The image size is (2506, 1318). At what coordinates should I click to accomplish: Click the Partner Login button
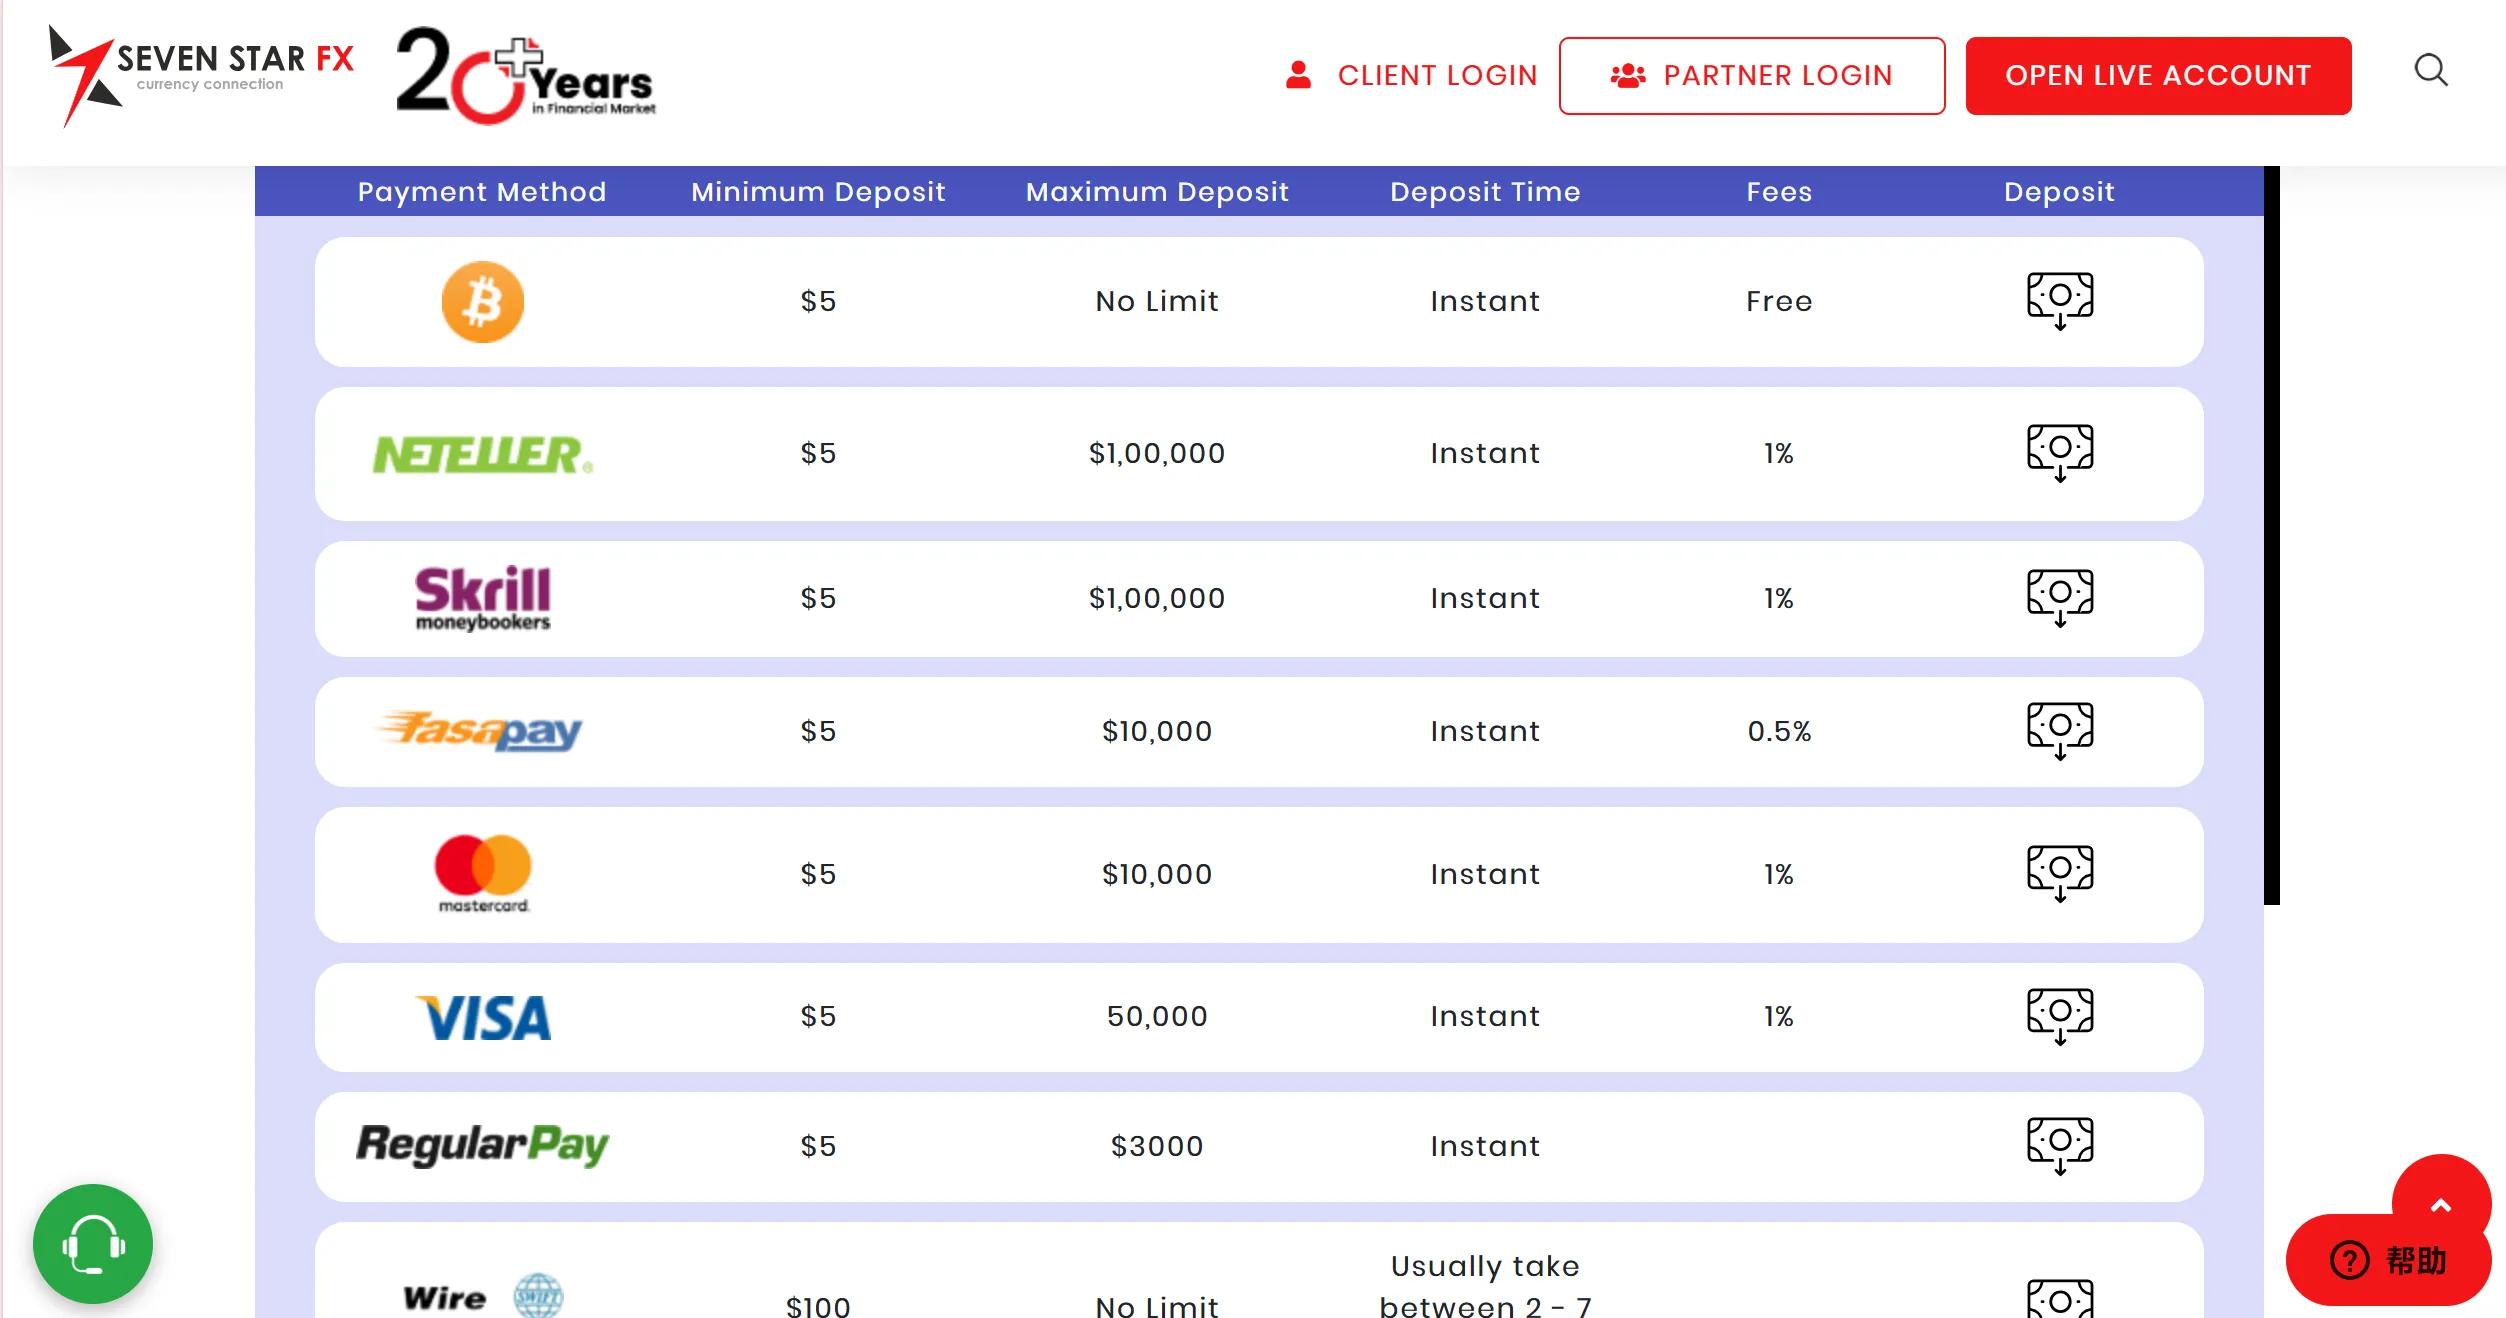[1752, 76]
